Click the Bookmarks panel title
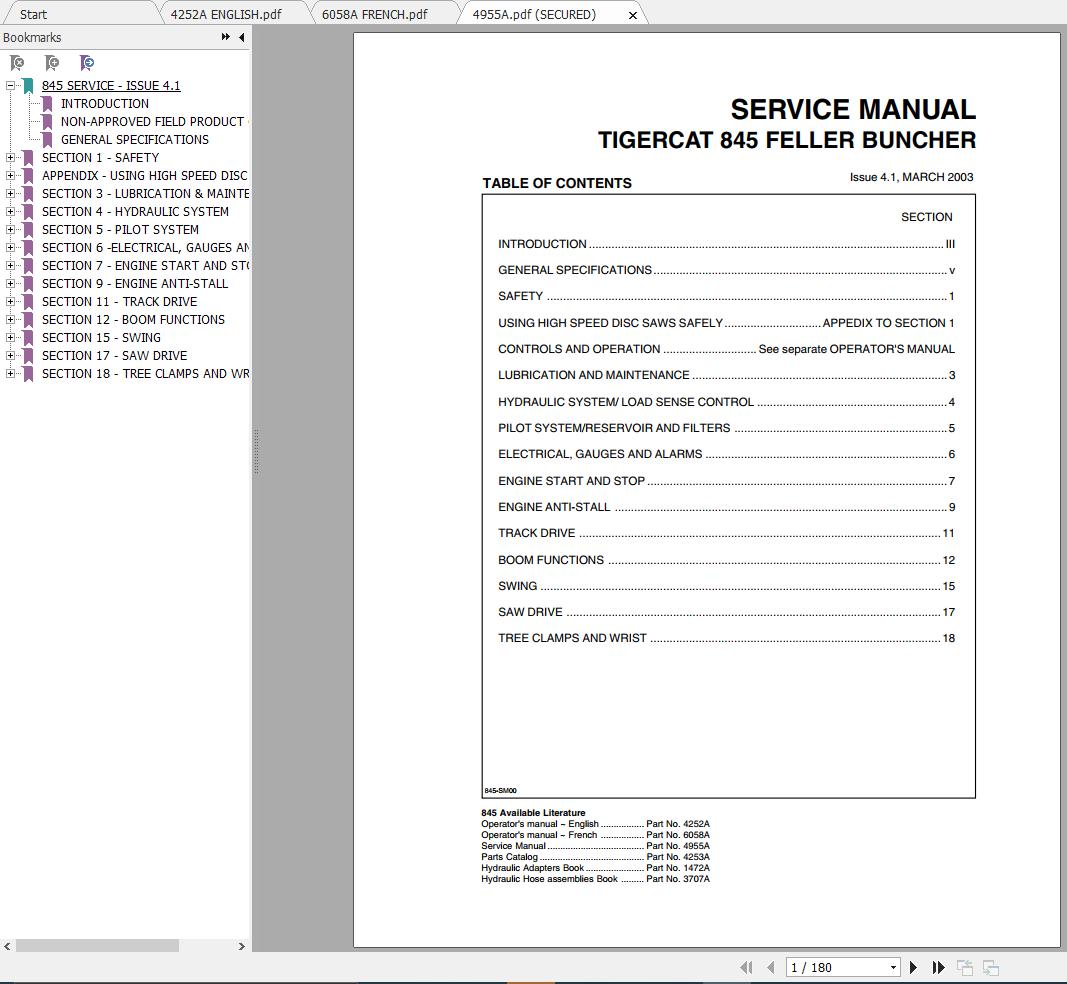1067x984 pixels. (x=32, y=37)
